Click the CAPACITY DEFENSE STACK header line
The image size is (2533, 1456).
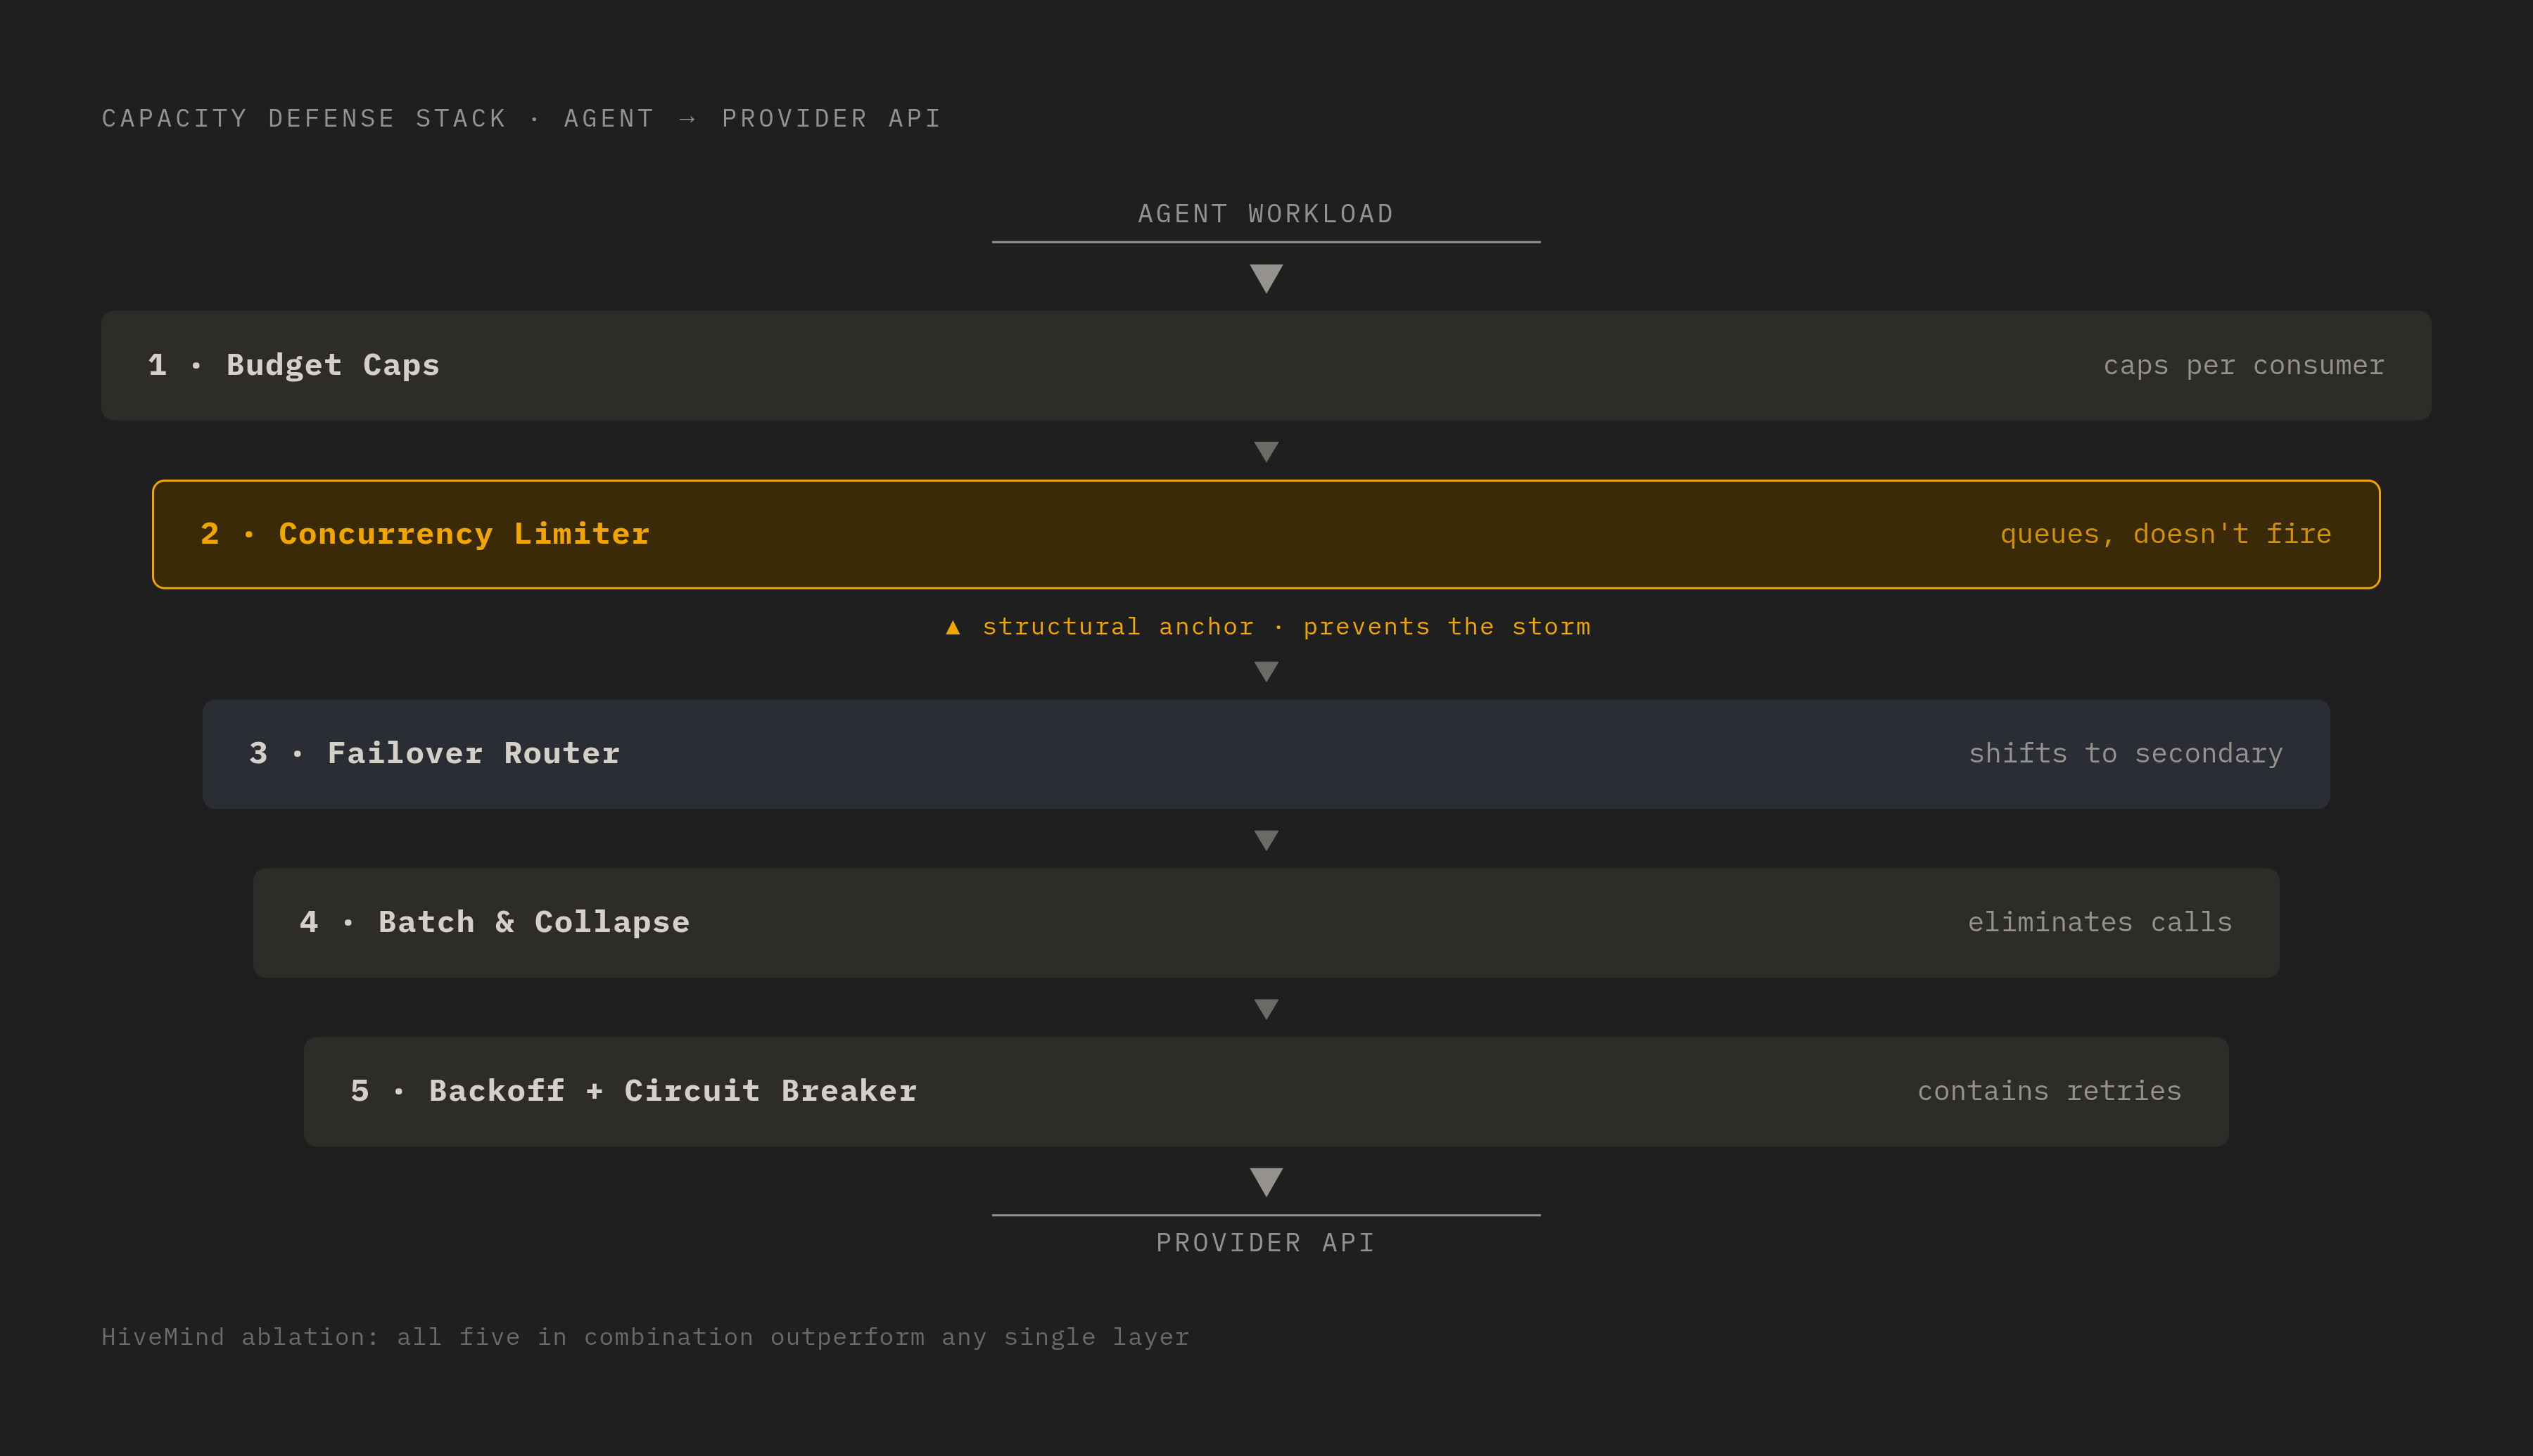click(521, 119)
